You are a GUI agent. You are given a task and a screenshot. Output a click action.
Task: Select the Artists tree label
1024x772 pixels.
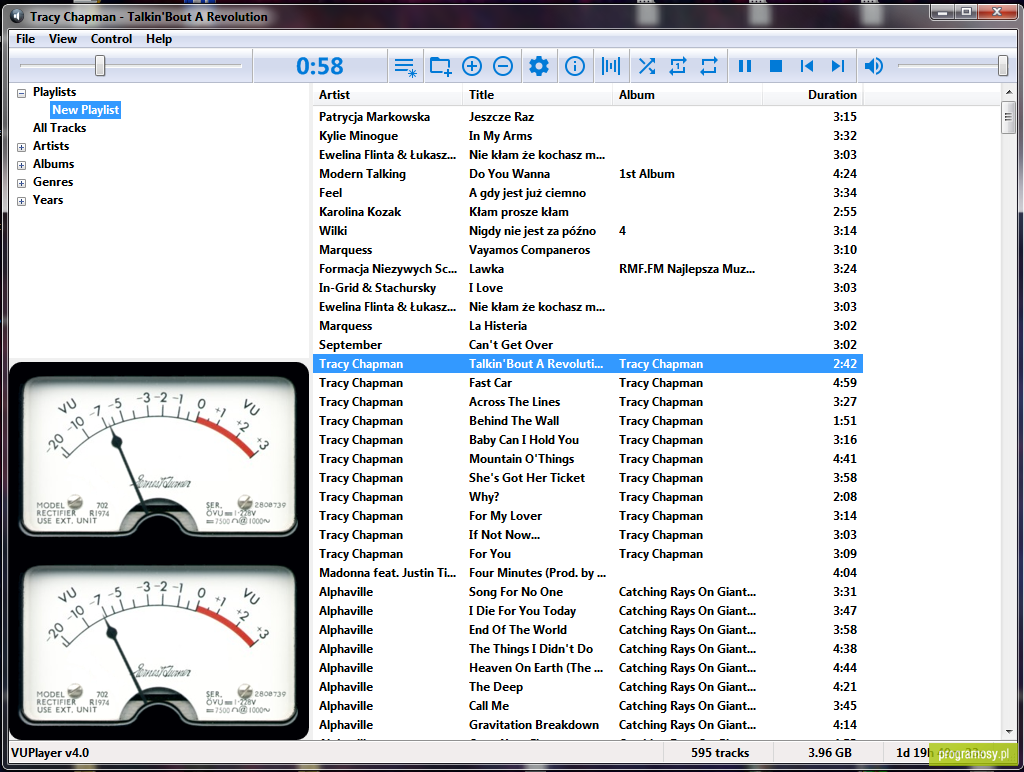coord(51,146)
